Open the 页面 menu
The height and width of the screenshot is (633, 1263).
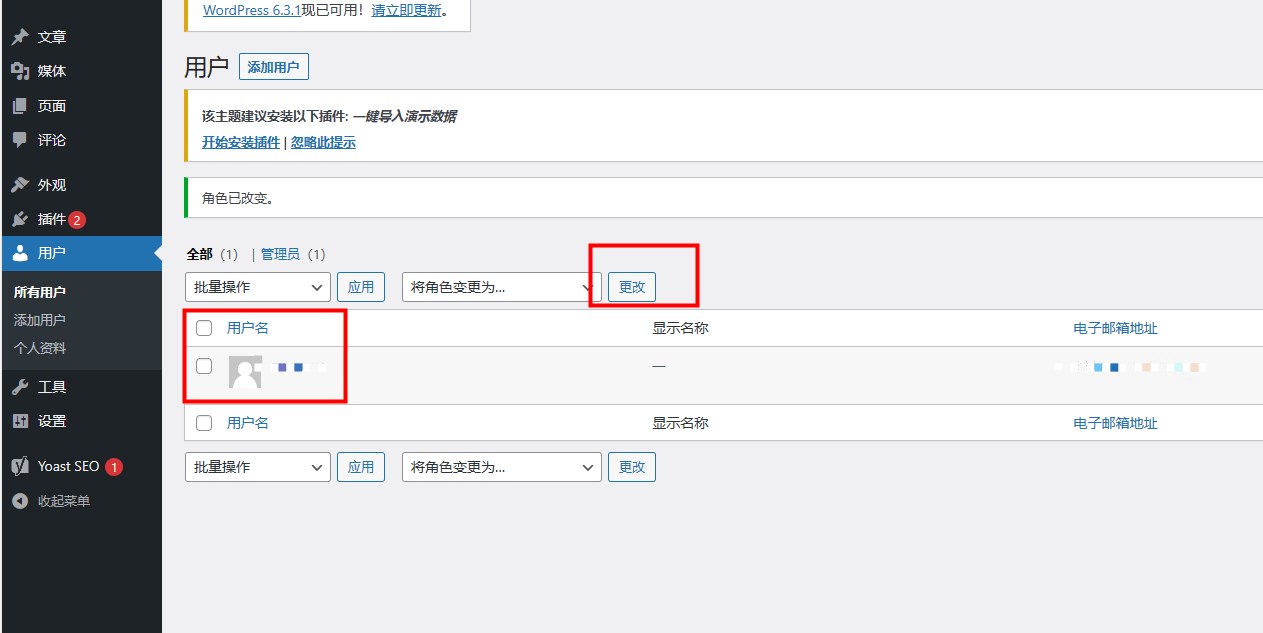point(81,106)
